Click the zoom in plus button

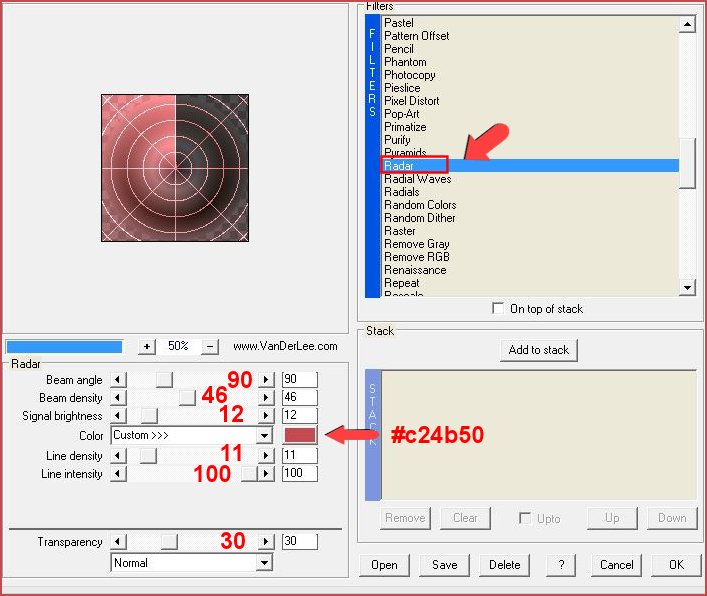(147, 346)
